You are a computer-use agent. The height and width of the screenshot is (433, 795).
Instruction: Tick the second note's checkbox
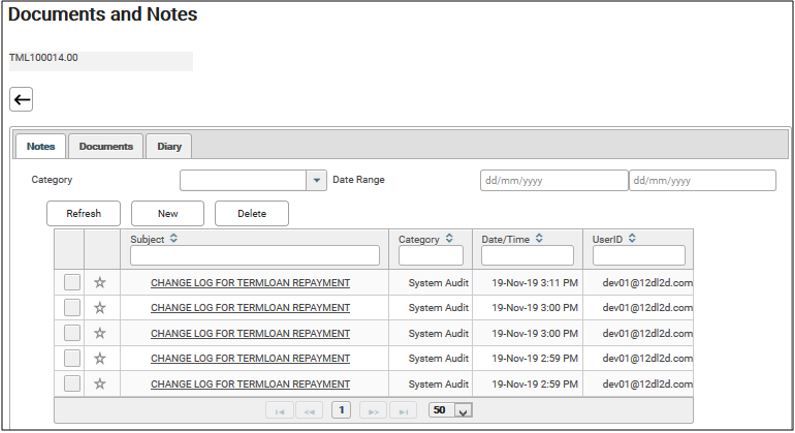tap(72, 308)
